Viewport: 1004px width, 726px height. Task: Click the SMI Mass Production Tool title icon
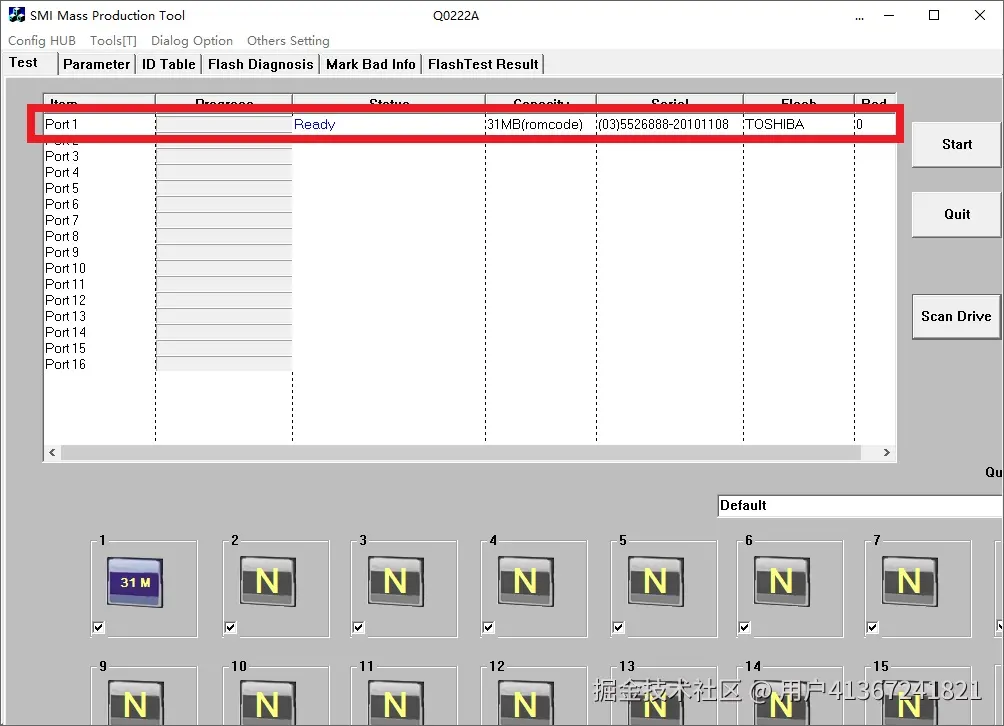tap(17, 15)
